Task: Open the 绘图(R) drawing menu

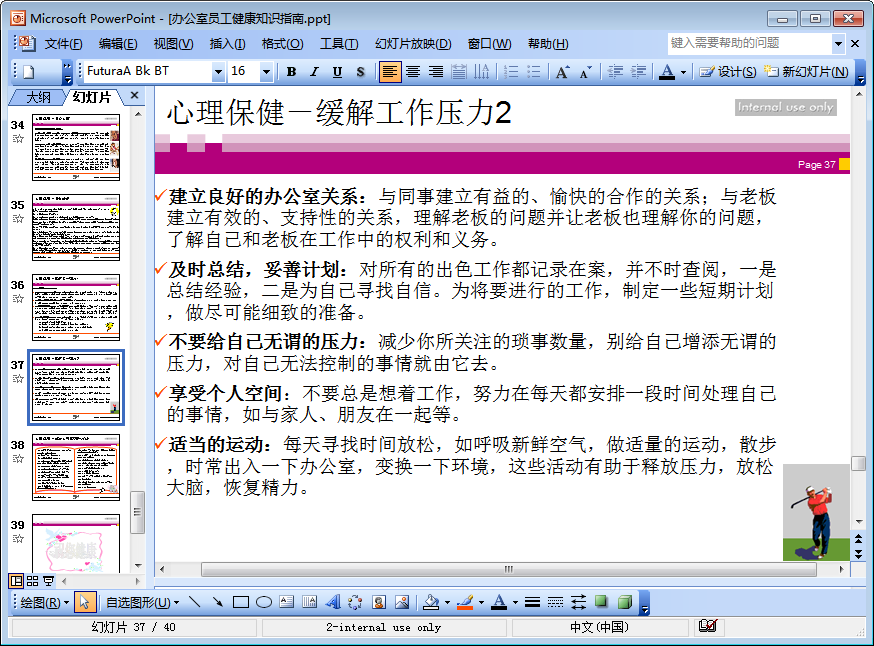Action: (44, 603)
